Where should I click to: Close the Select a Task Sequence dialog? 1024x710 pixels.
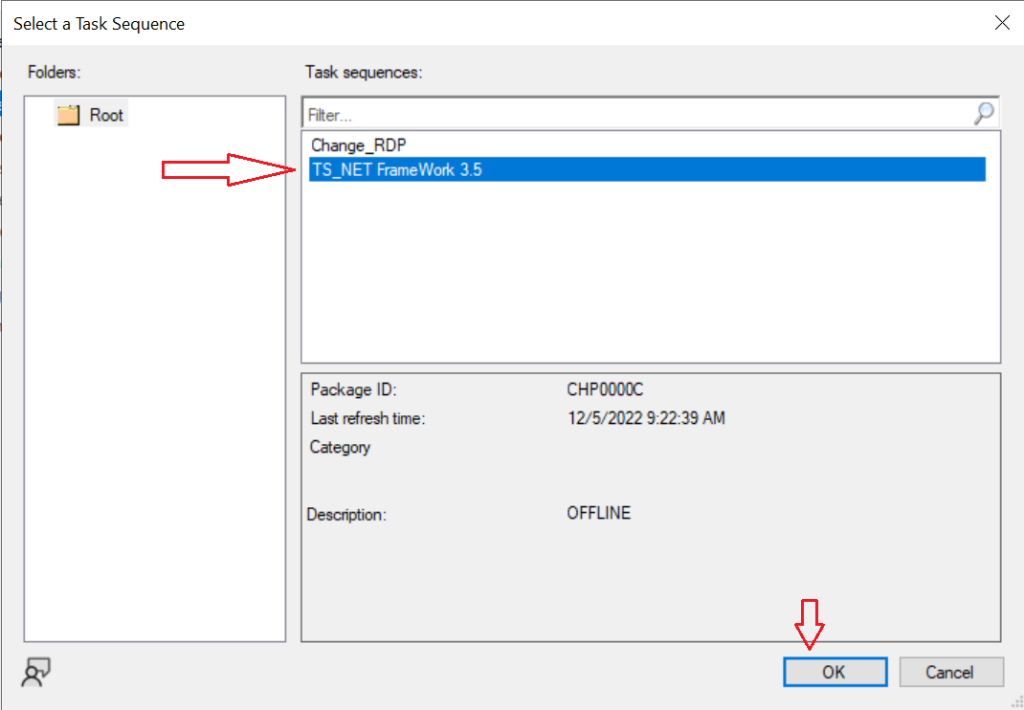[1002, 23]
